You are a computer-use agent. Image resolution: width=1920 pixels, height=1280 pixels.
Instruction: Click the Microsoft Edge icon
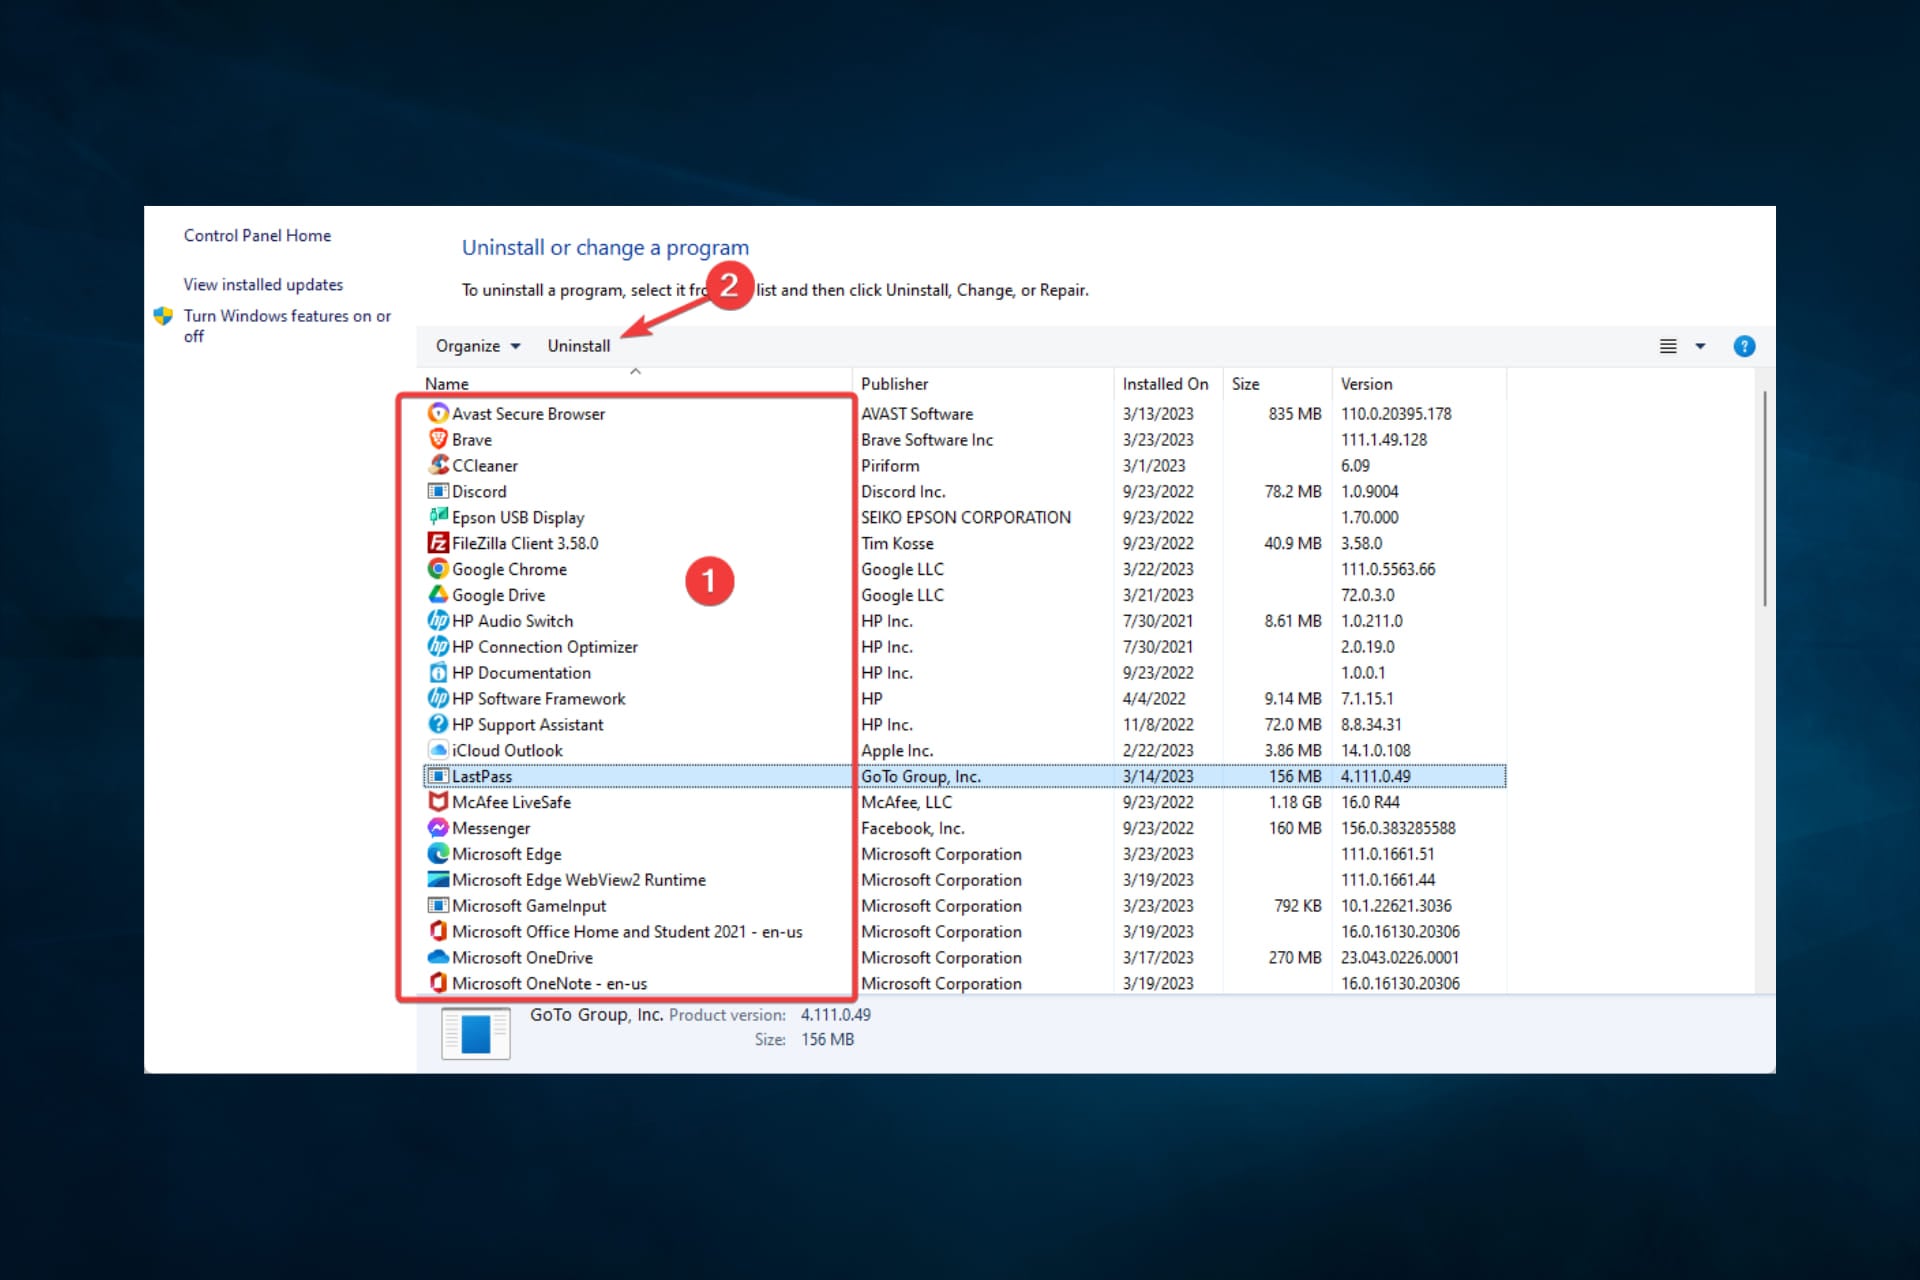coord(437,854)
